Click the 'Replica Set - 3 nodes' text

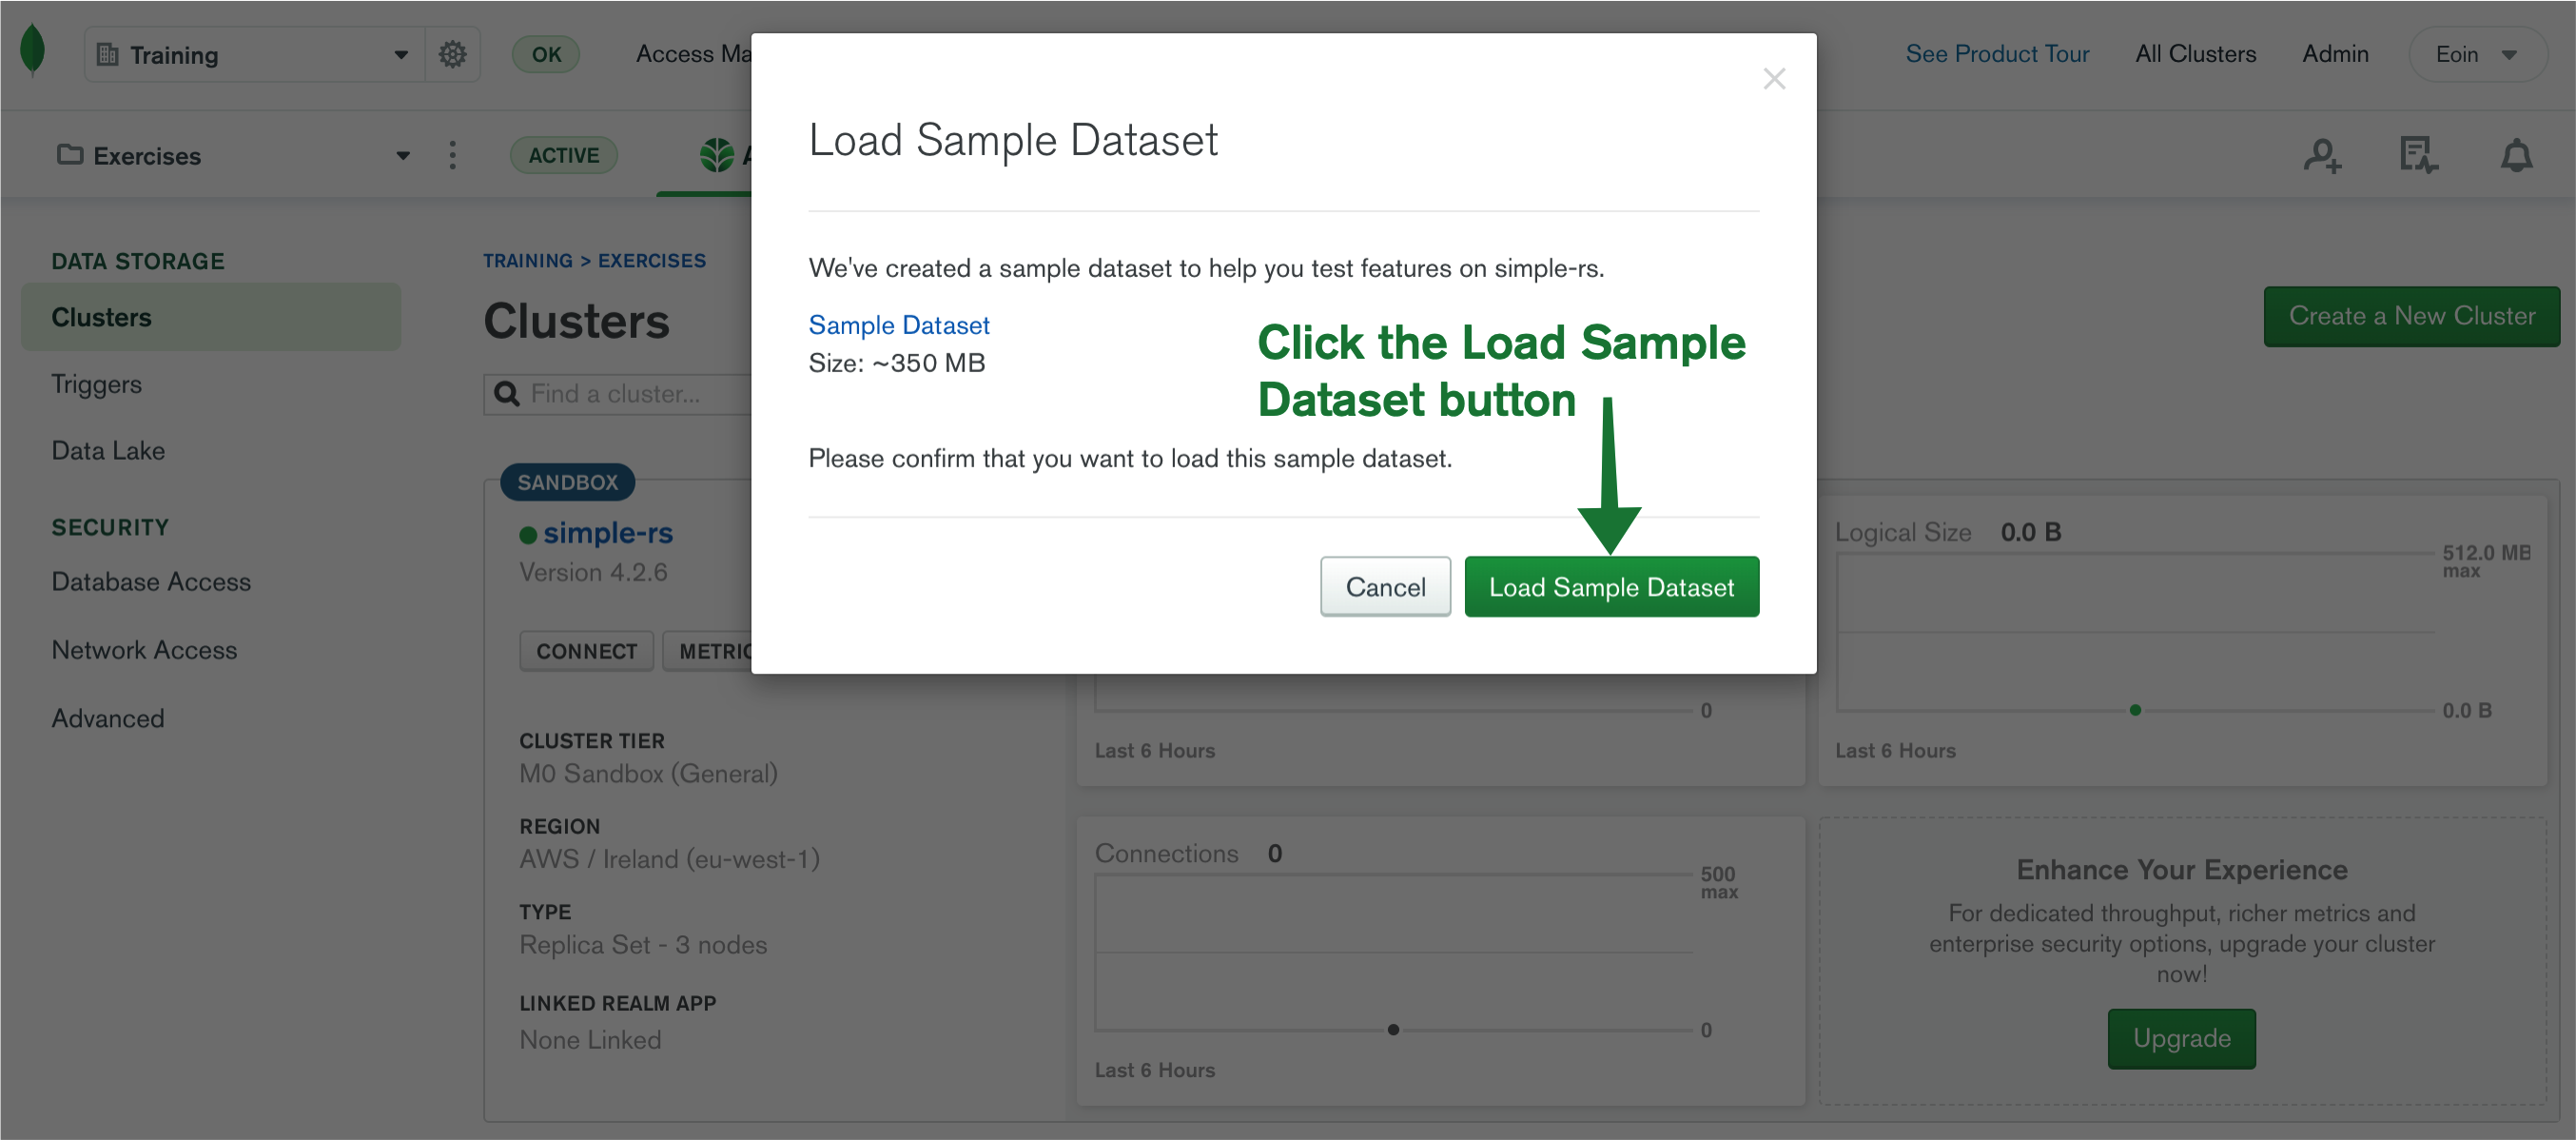click(643, 945)
